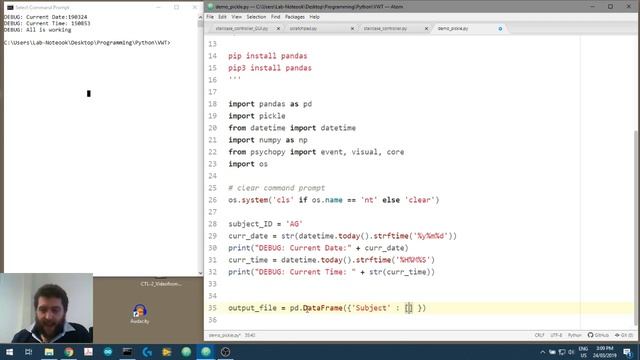Close the scratchpad.py tab
Image resolution: width=640 pixels, height=360 pixels.
(x=352, y=29)
